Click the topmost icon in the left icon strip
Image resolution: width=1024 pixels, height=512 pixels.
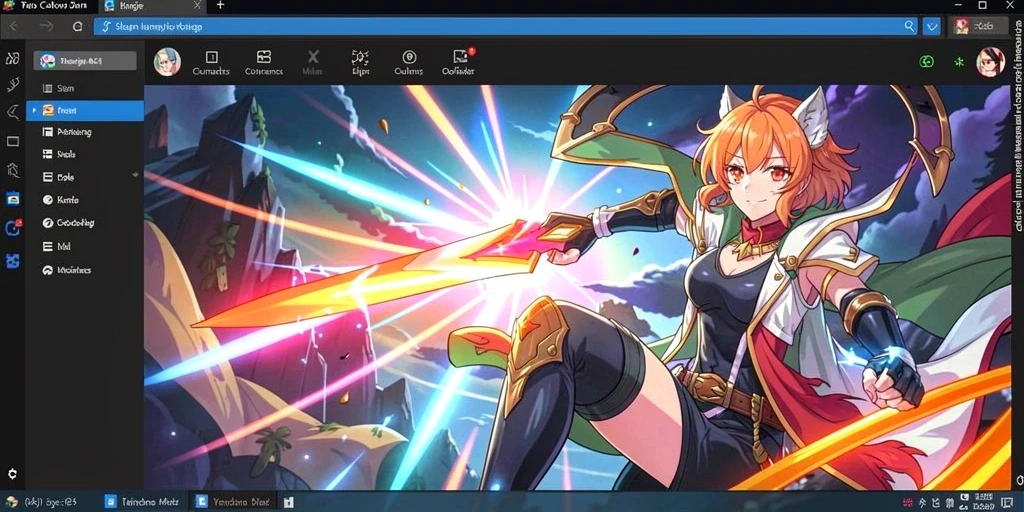point(12,59)
